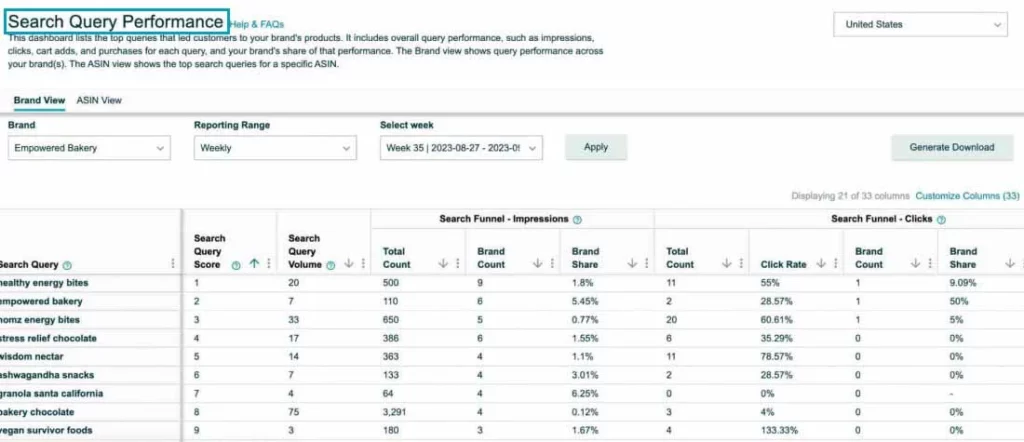This screenshot has width=1024, height=442.
Task: Click Search Query Volume sort arrow
Action: coord(349,264)
